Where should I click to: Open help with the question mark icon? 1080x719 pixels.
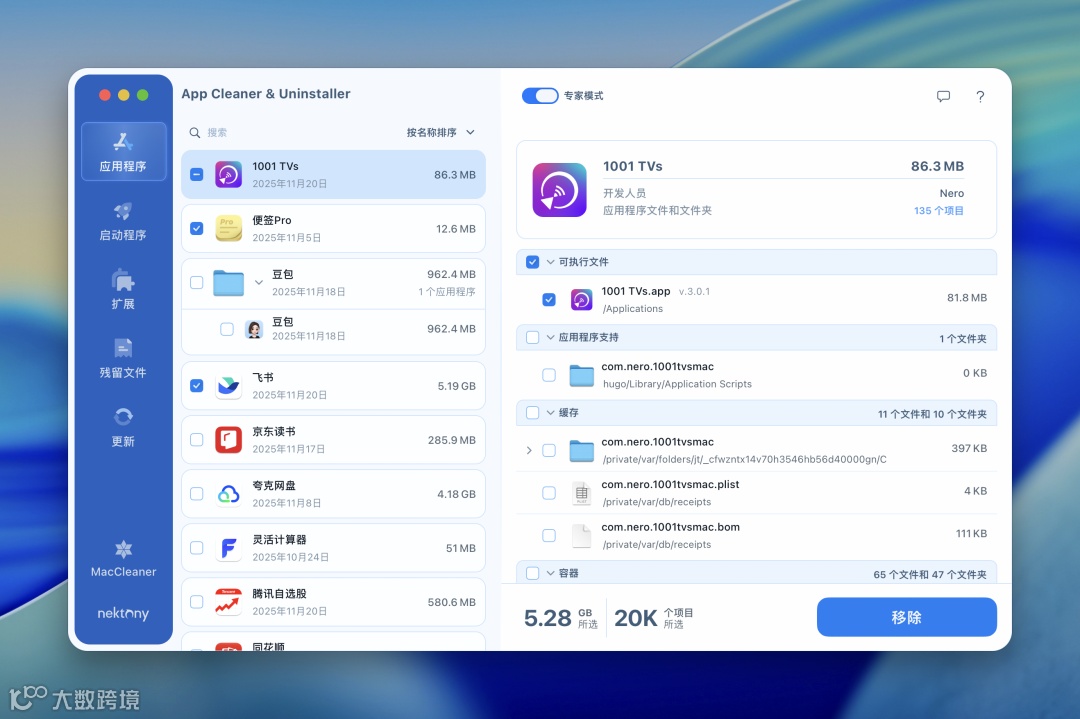tap(980, 96)
